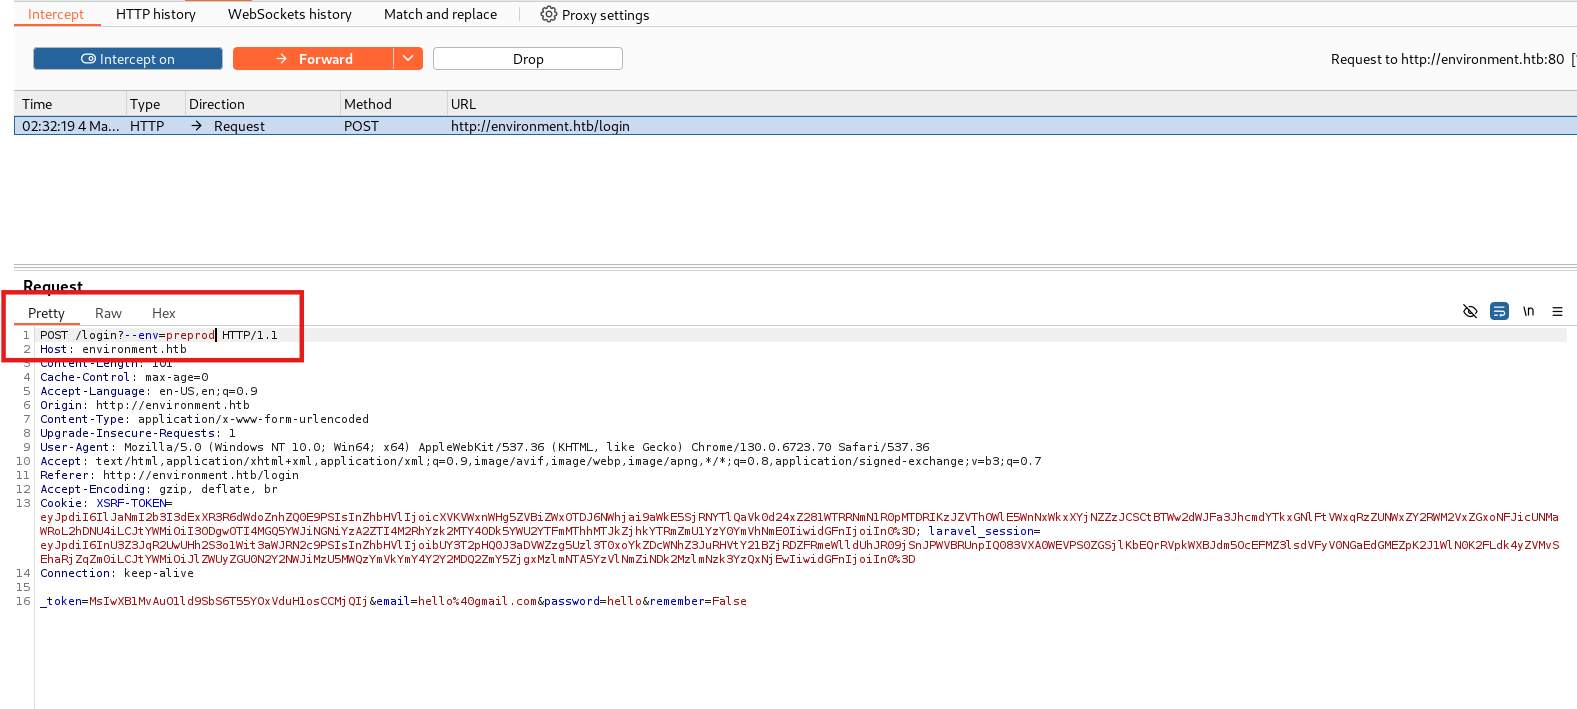Image resolution: width=1577 pixels, height=709 pixels.
Task: Switch request view to Raw
Action: 108,313
